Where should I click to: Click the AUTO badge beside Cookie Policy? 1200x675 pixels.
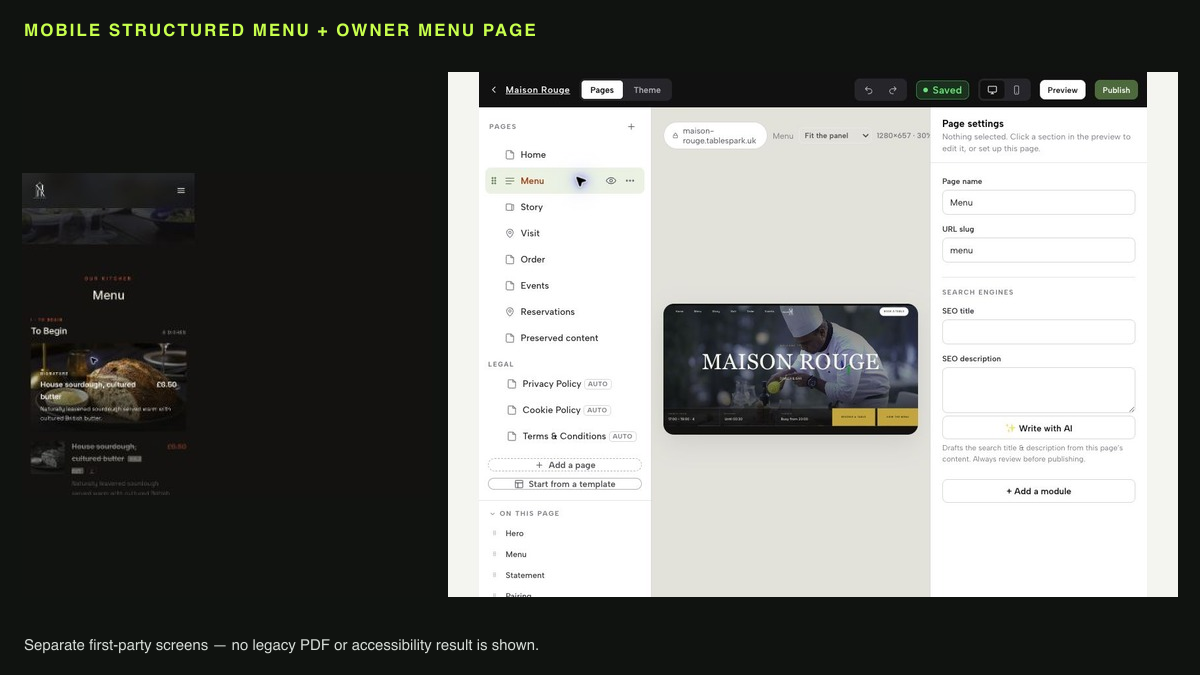point(597,410)
